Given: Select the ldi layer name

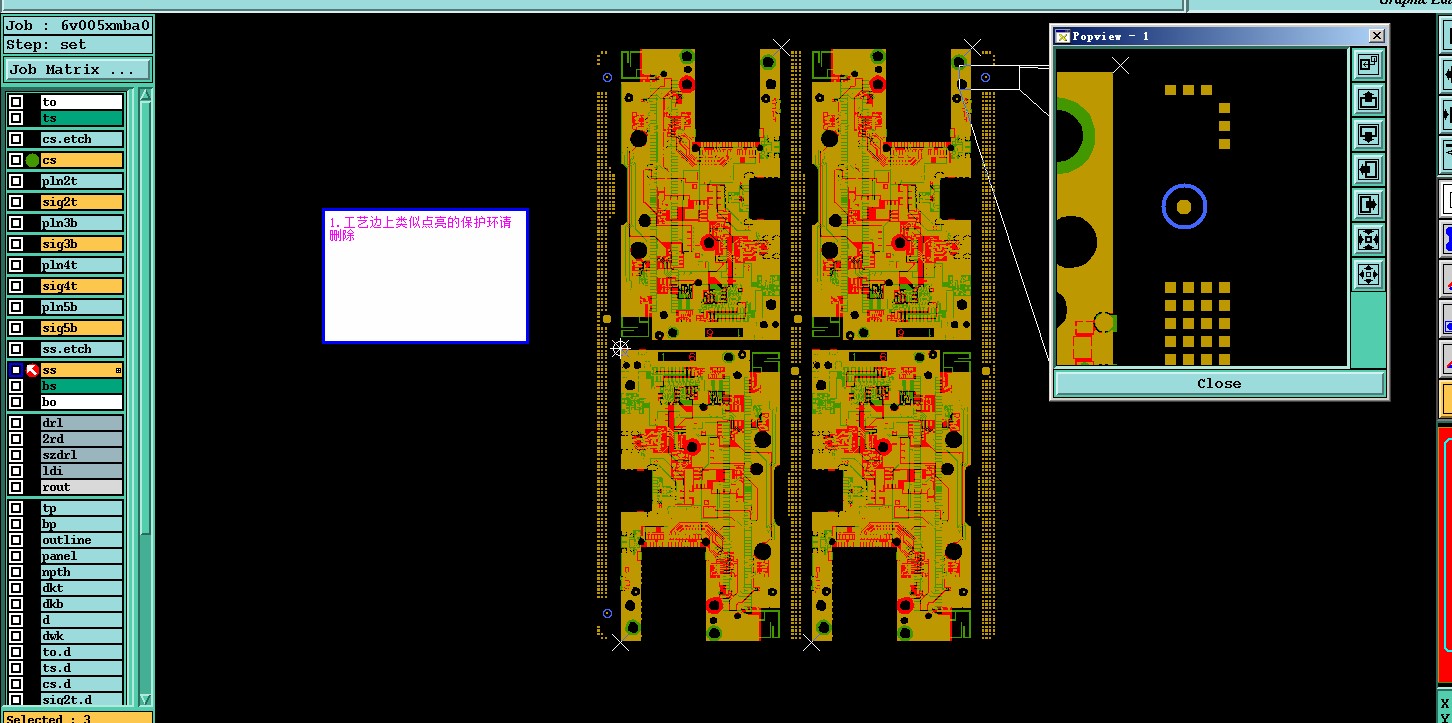Looking at the screenshot, I should 81,471.
